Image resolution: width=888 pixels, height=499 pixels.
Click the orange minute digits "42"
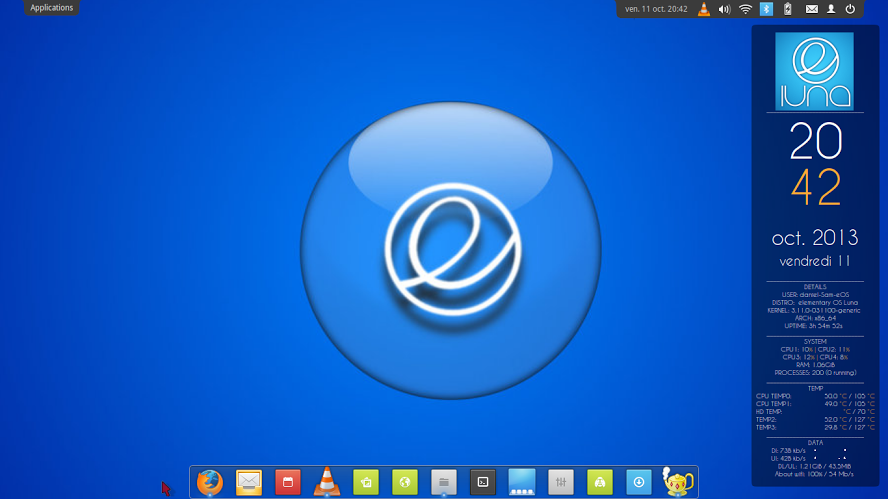pyautogui.click(x=816, y=187)
